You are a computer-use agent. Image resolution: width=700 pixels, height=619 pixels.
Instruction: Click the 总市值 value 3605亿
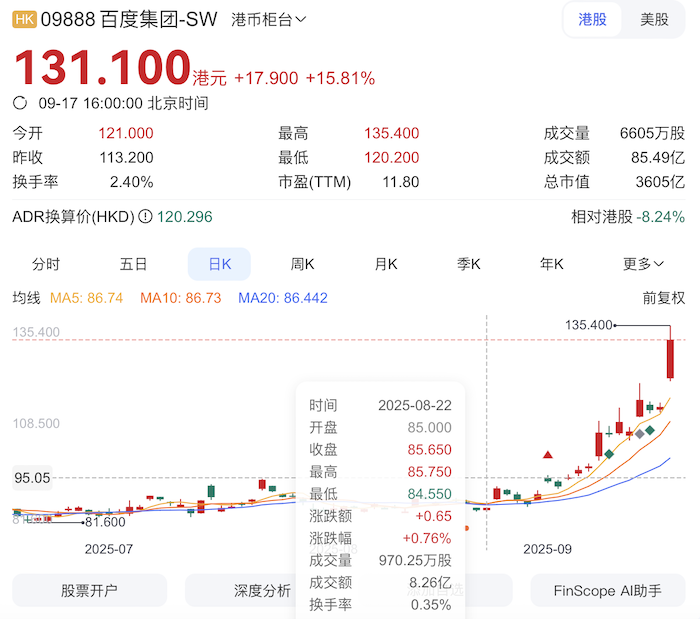click(660, 182)
